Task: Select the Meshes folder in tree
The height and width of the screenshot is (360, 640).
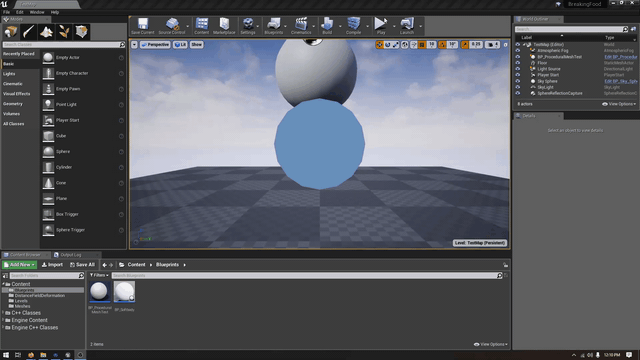Action: pyautogui.click(x=22, y=306)
